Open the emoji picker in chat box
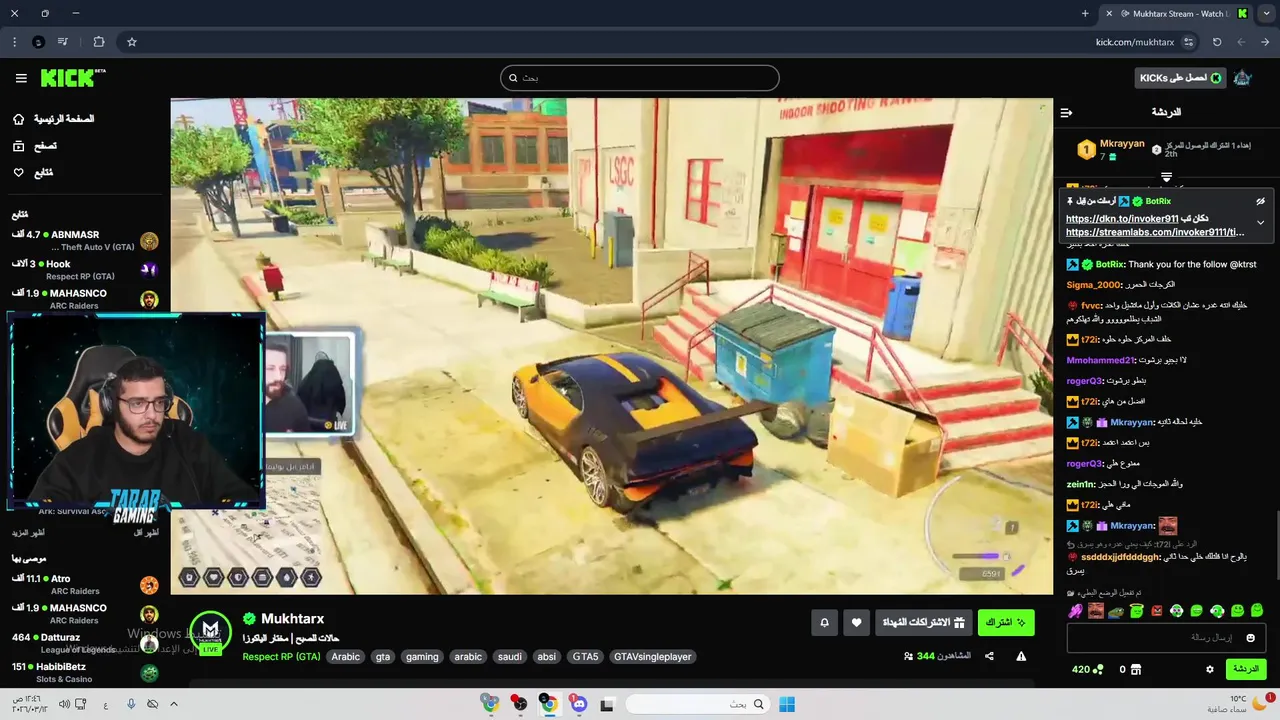The image size is (1280, 720). 1250,638
